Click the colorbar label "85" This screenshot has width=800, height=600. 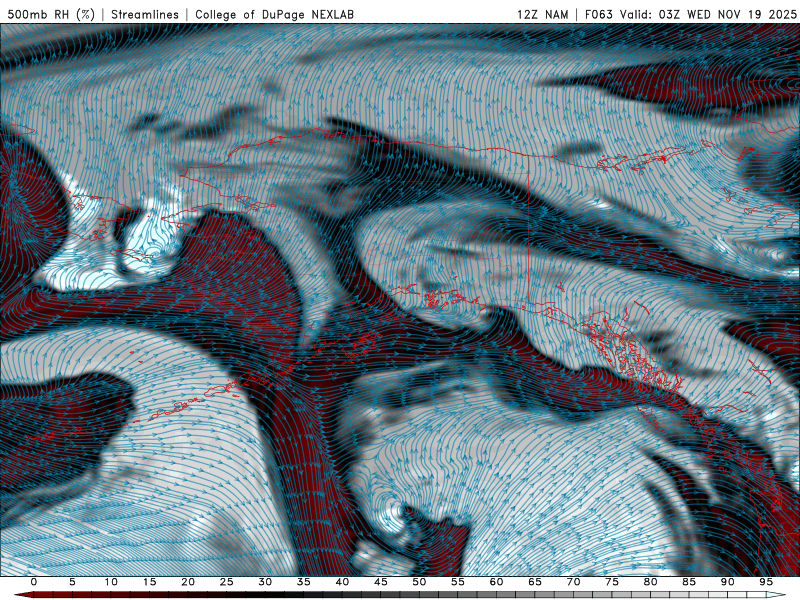tap(689, 582)
